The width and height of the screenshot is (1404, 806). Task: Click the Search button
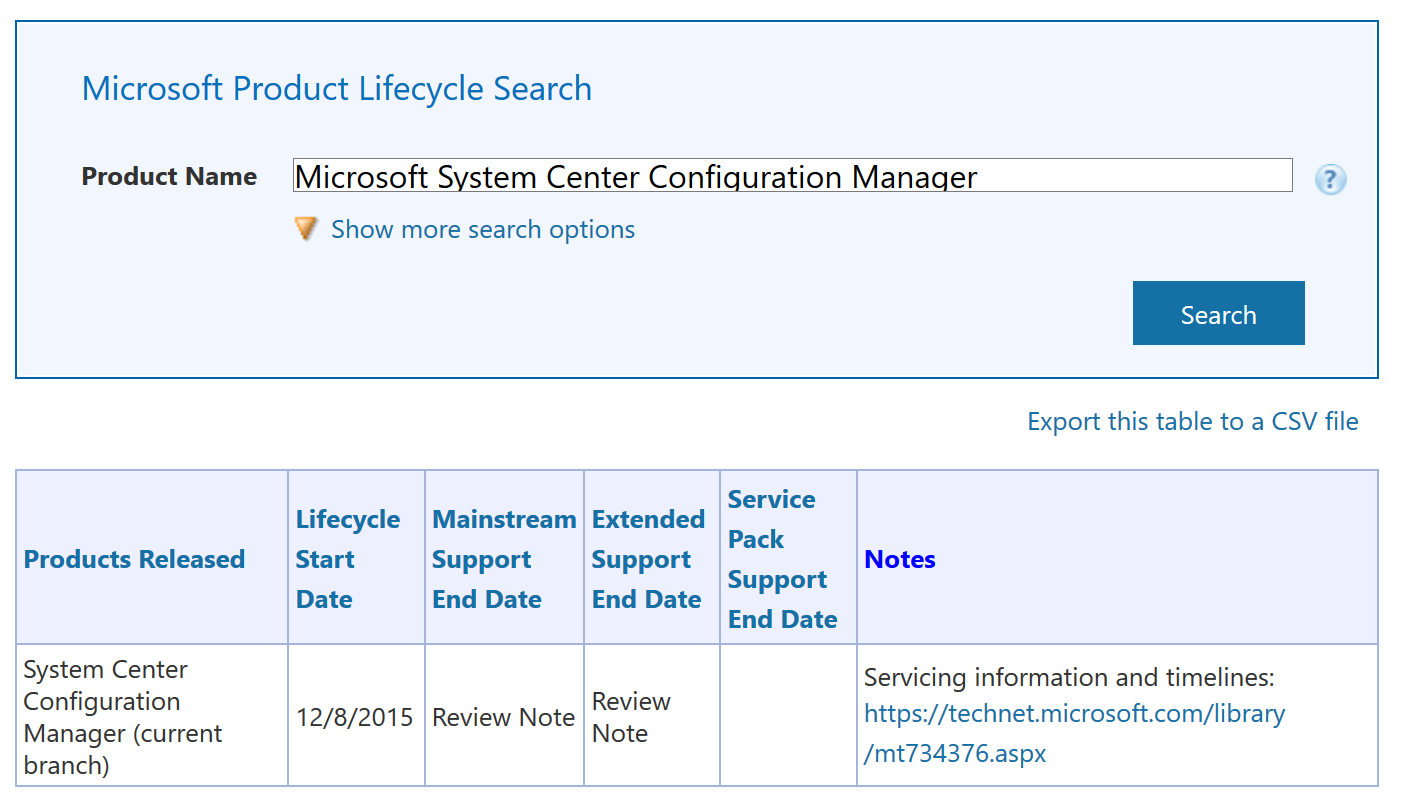1218,313
